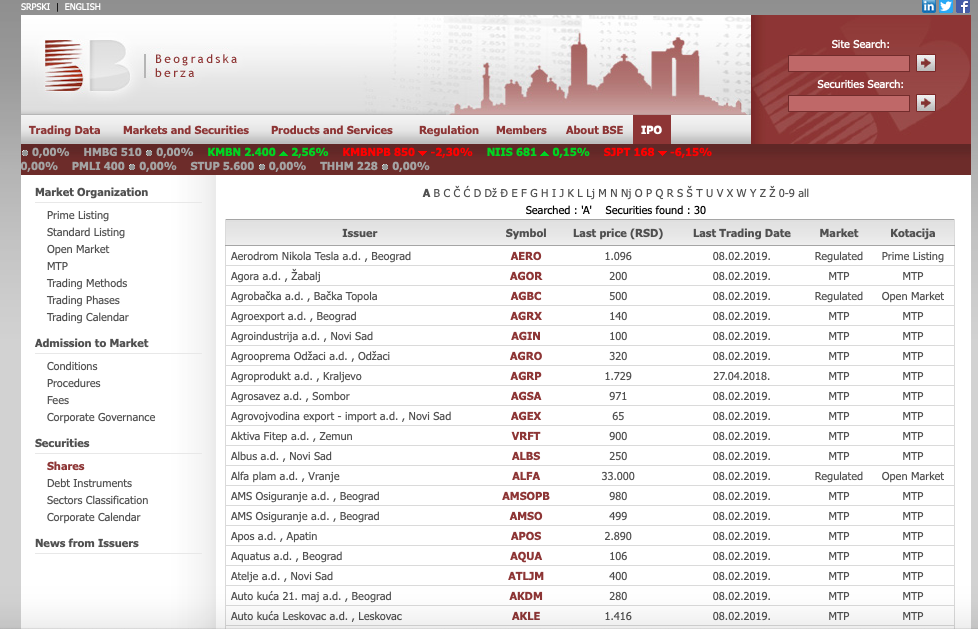The image size is (978, 629).
Task: Click the Last price (RSD) column header
Action: [x=618, y=233]
